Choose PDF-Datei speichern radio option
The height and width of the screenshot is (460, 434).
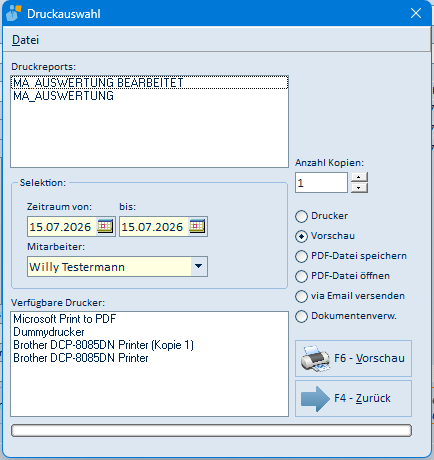coord(351,256)
